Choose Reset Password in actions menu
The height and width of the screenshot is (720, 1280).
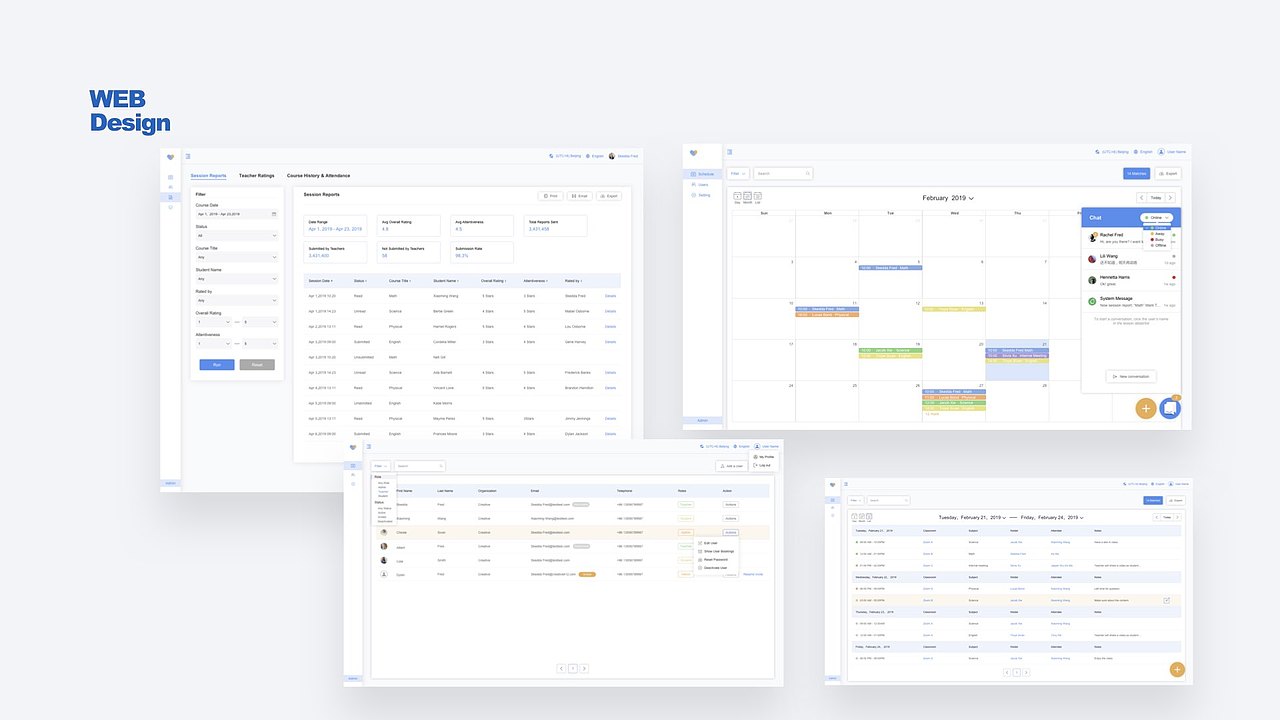point(713,559)
